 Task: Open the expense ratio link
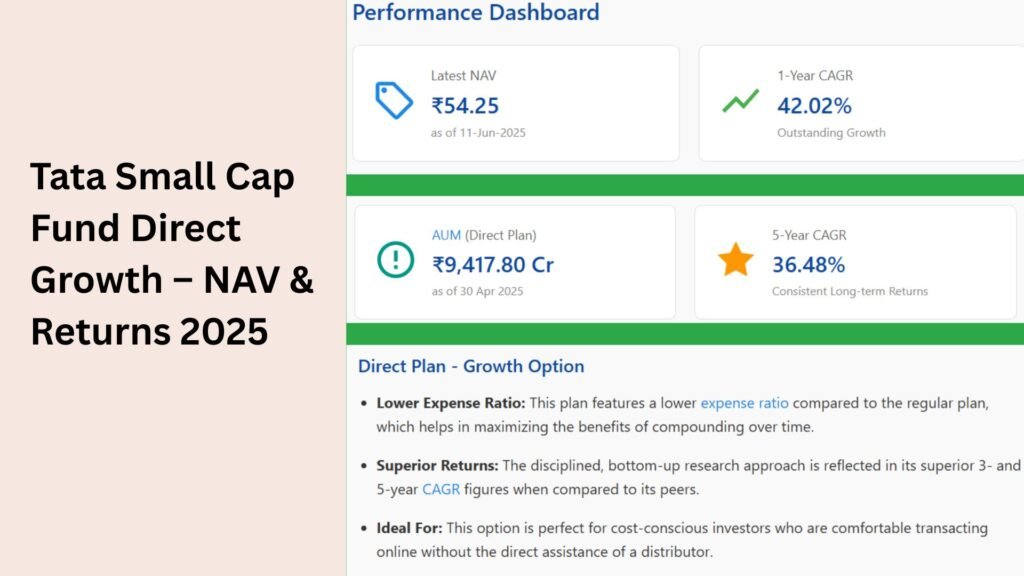pyautogui.click(x=744, y=403)
